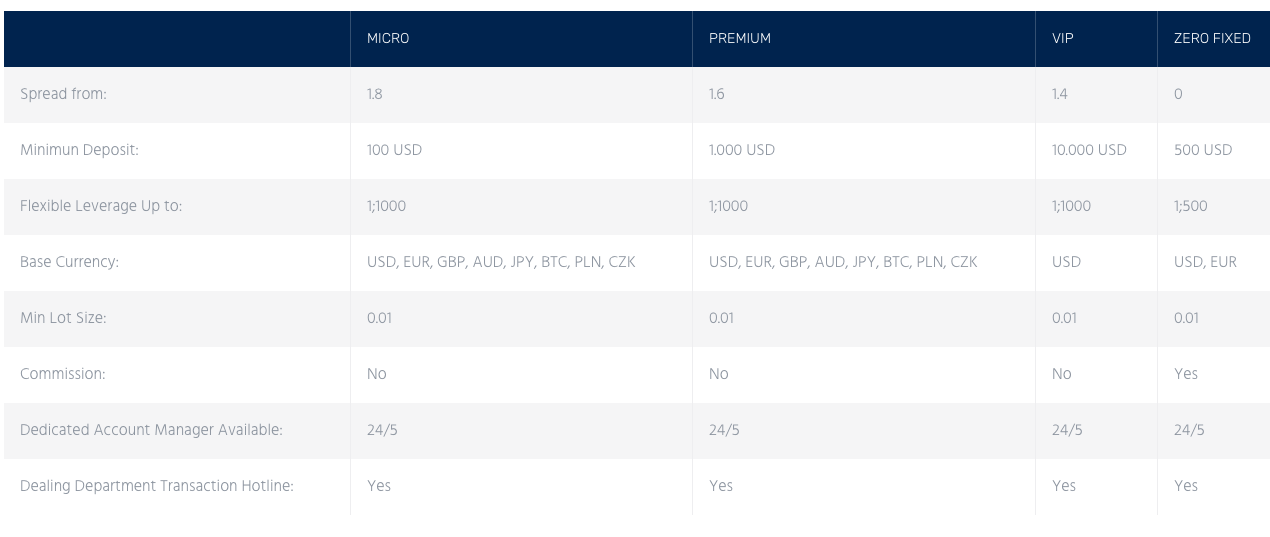This screenshot has height=537, width=1270.
Task: Select the PREMIUM column header
Action: pos(739,39)
